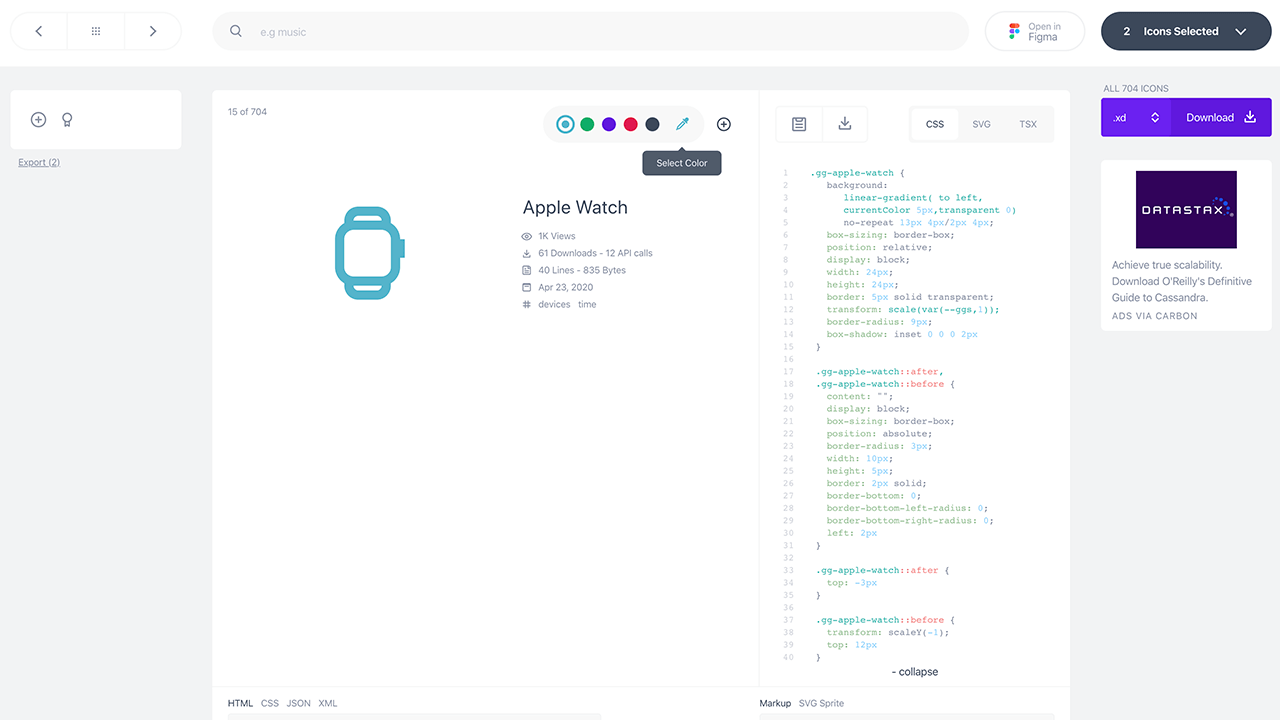This screenshot has height=720, width=1280.
Task: Open the .xd format selector
Action: pos(1135,117)
